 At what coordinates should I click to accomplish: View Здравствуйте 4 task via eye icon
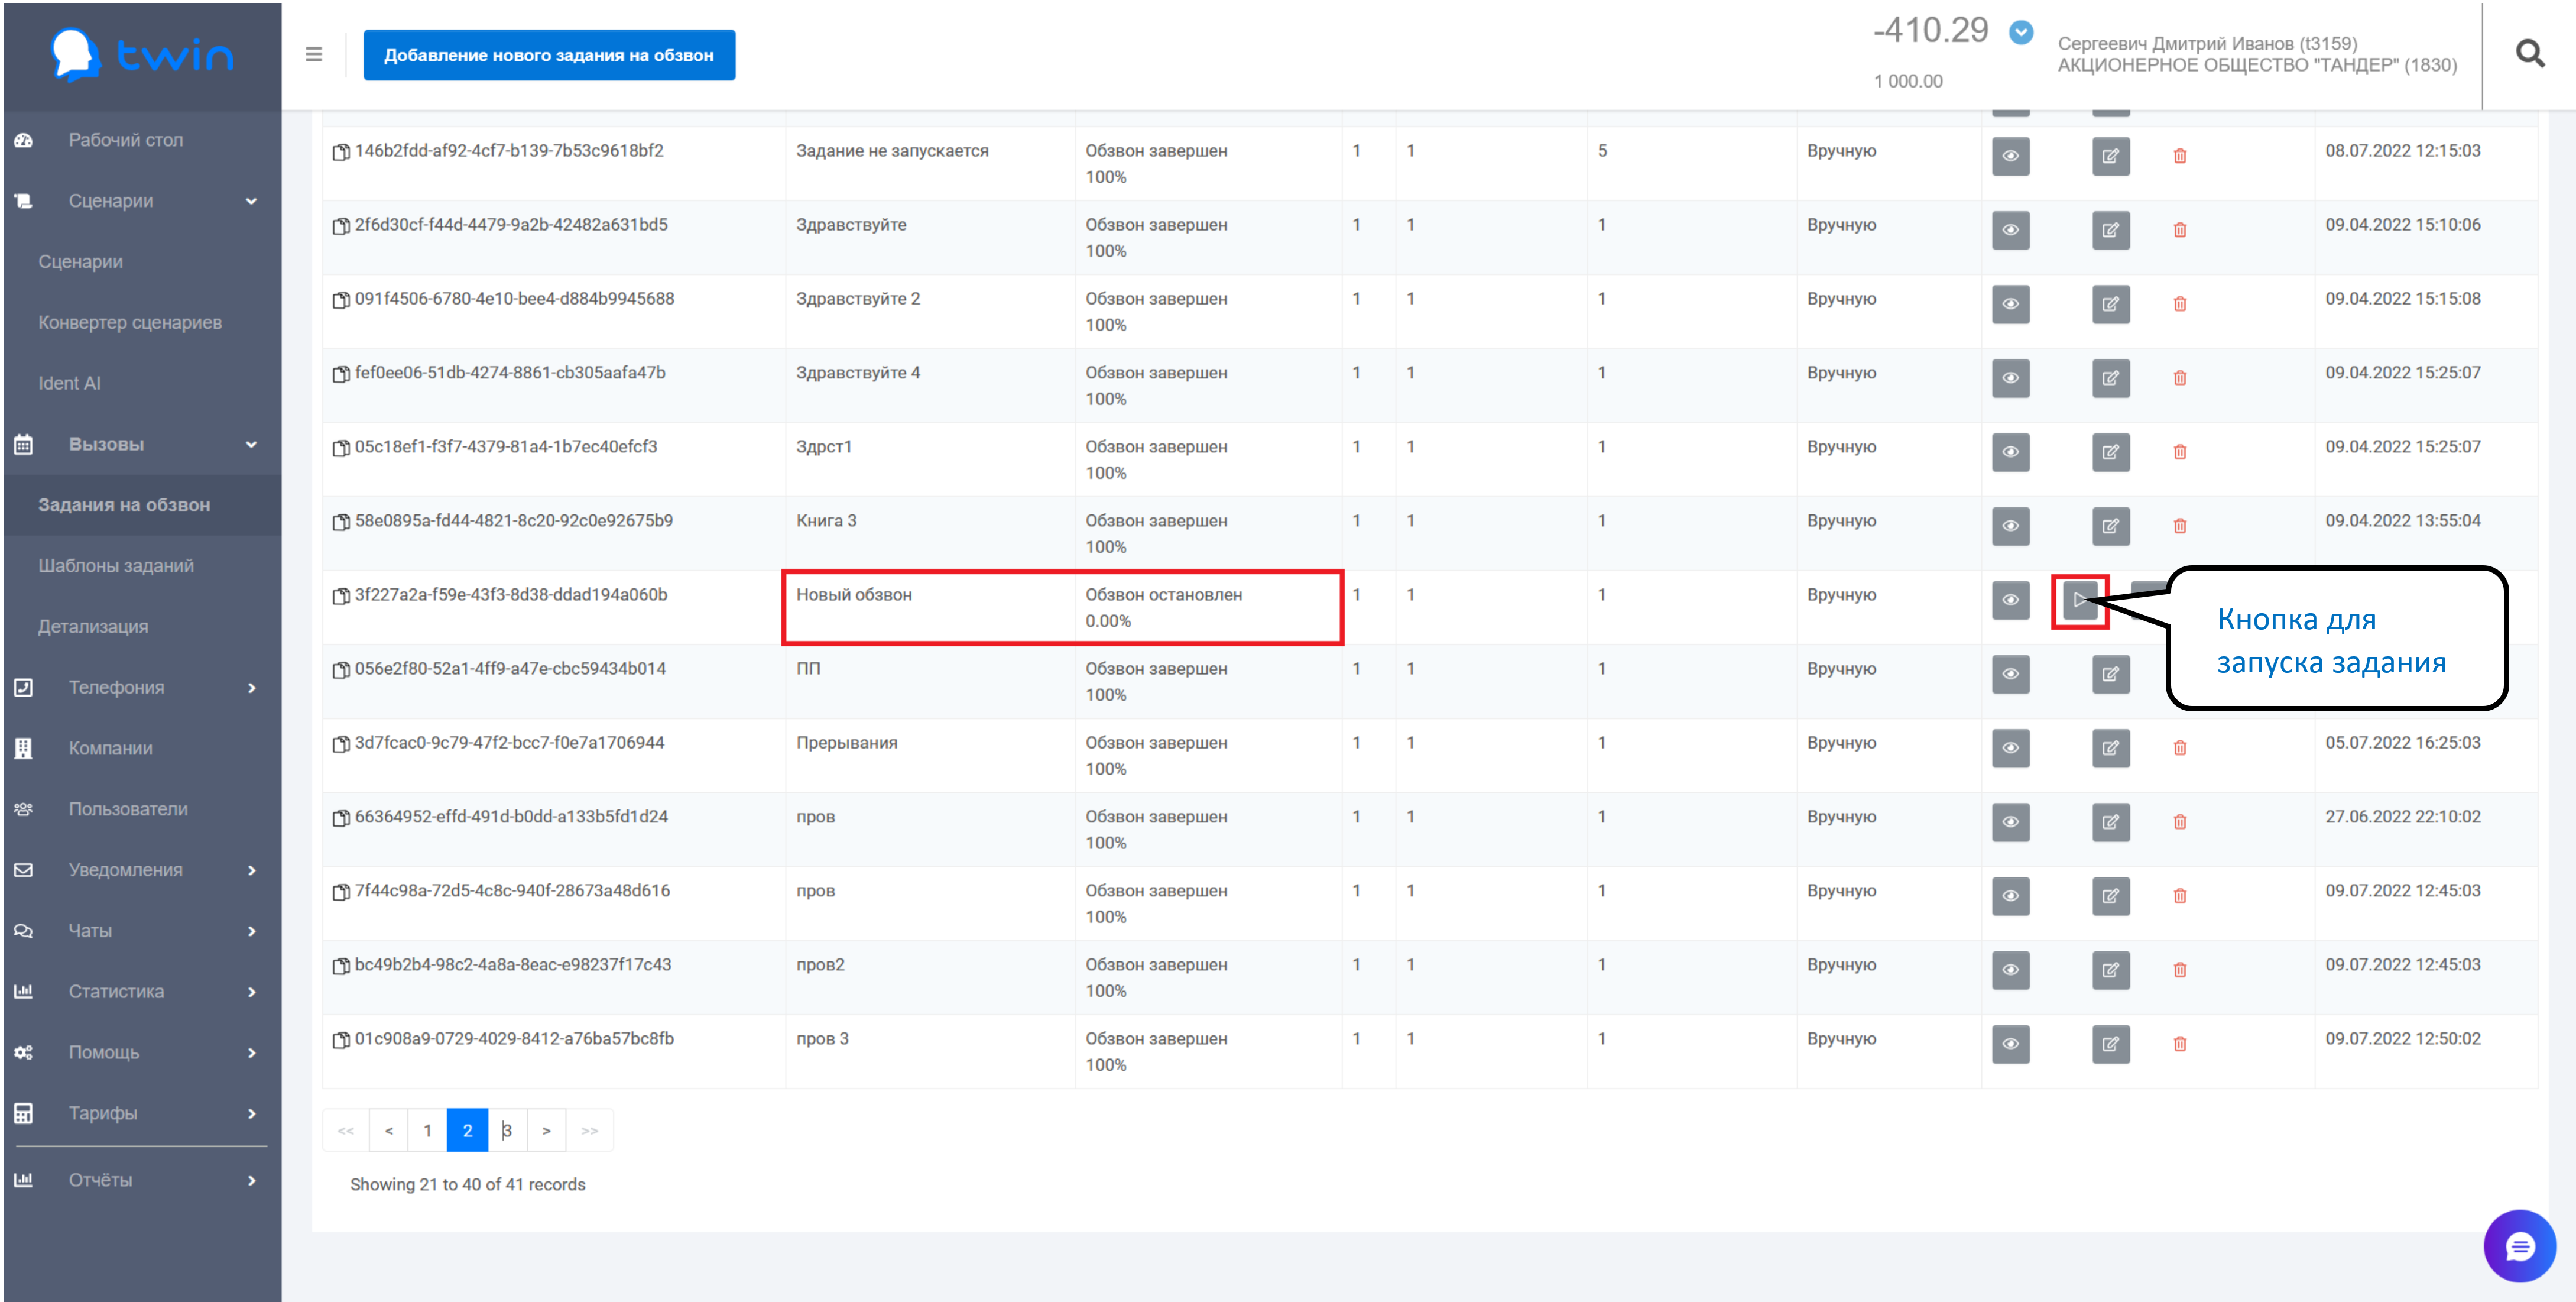click(2010, 378)
